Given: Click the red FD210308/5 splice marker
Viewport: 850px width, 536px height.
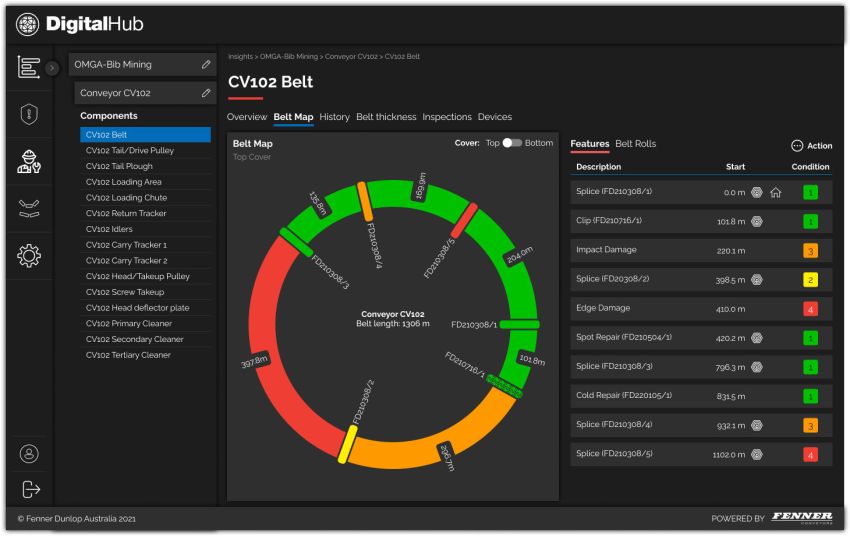Looking at the screenshot, I should tap(464, 221).
